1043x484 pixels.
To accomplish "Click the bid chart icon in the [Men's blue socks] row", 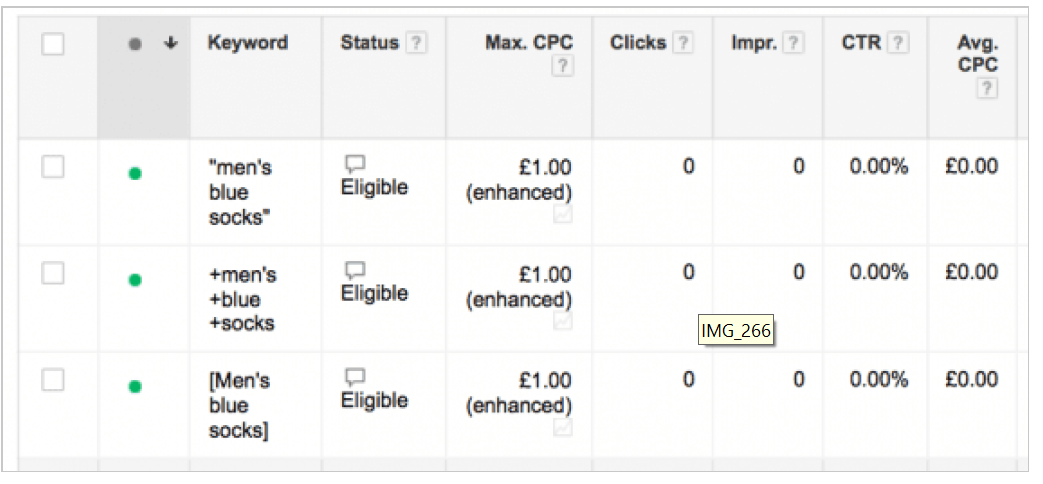I will 563,428.
